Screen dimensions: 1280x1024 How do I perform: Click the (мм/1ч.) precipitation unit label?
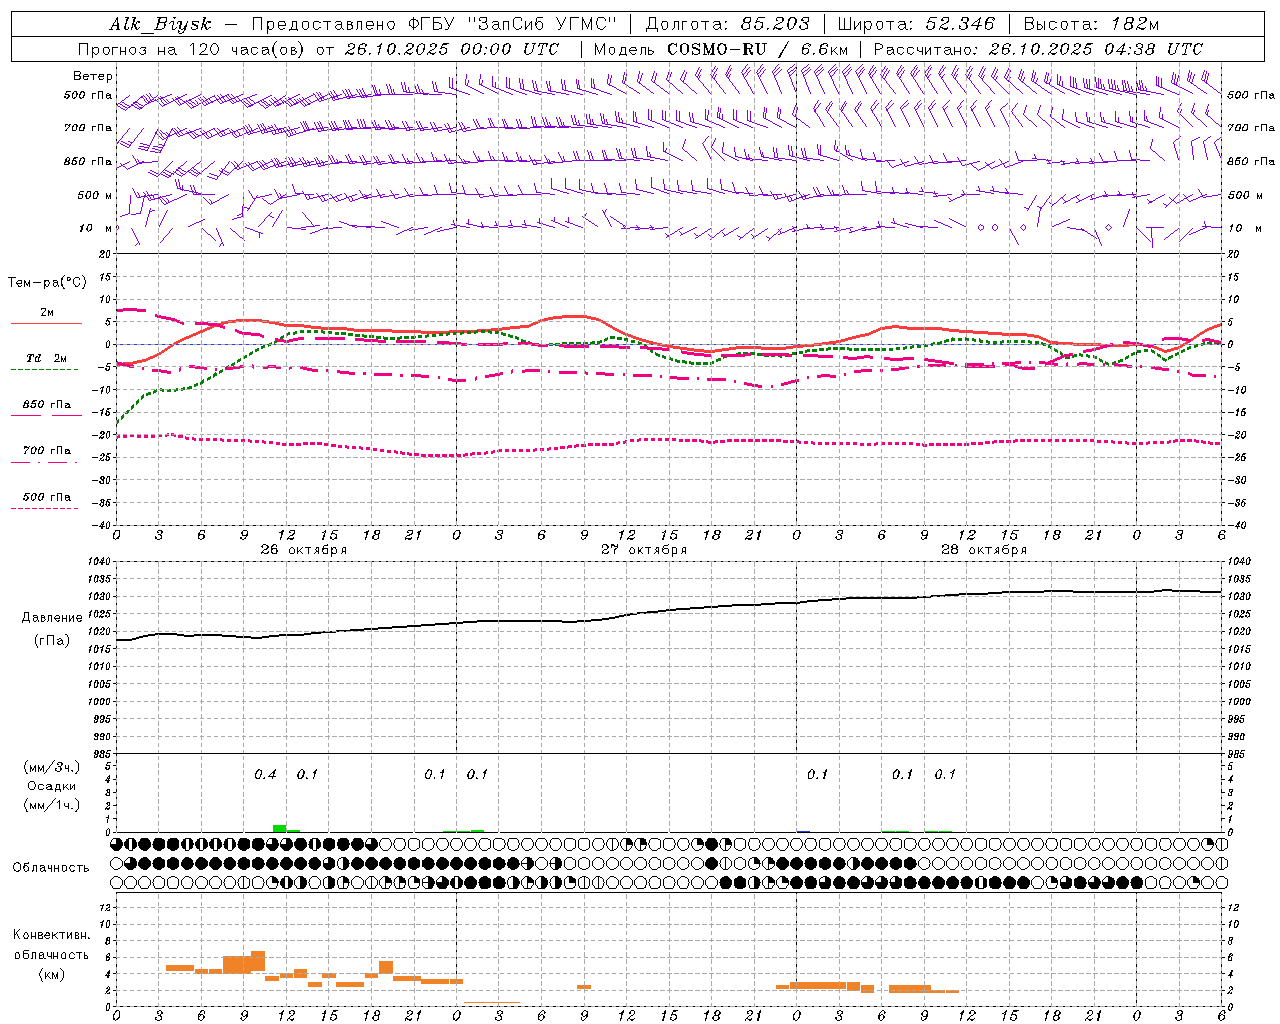(52, 805)
